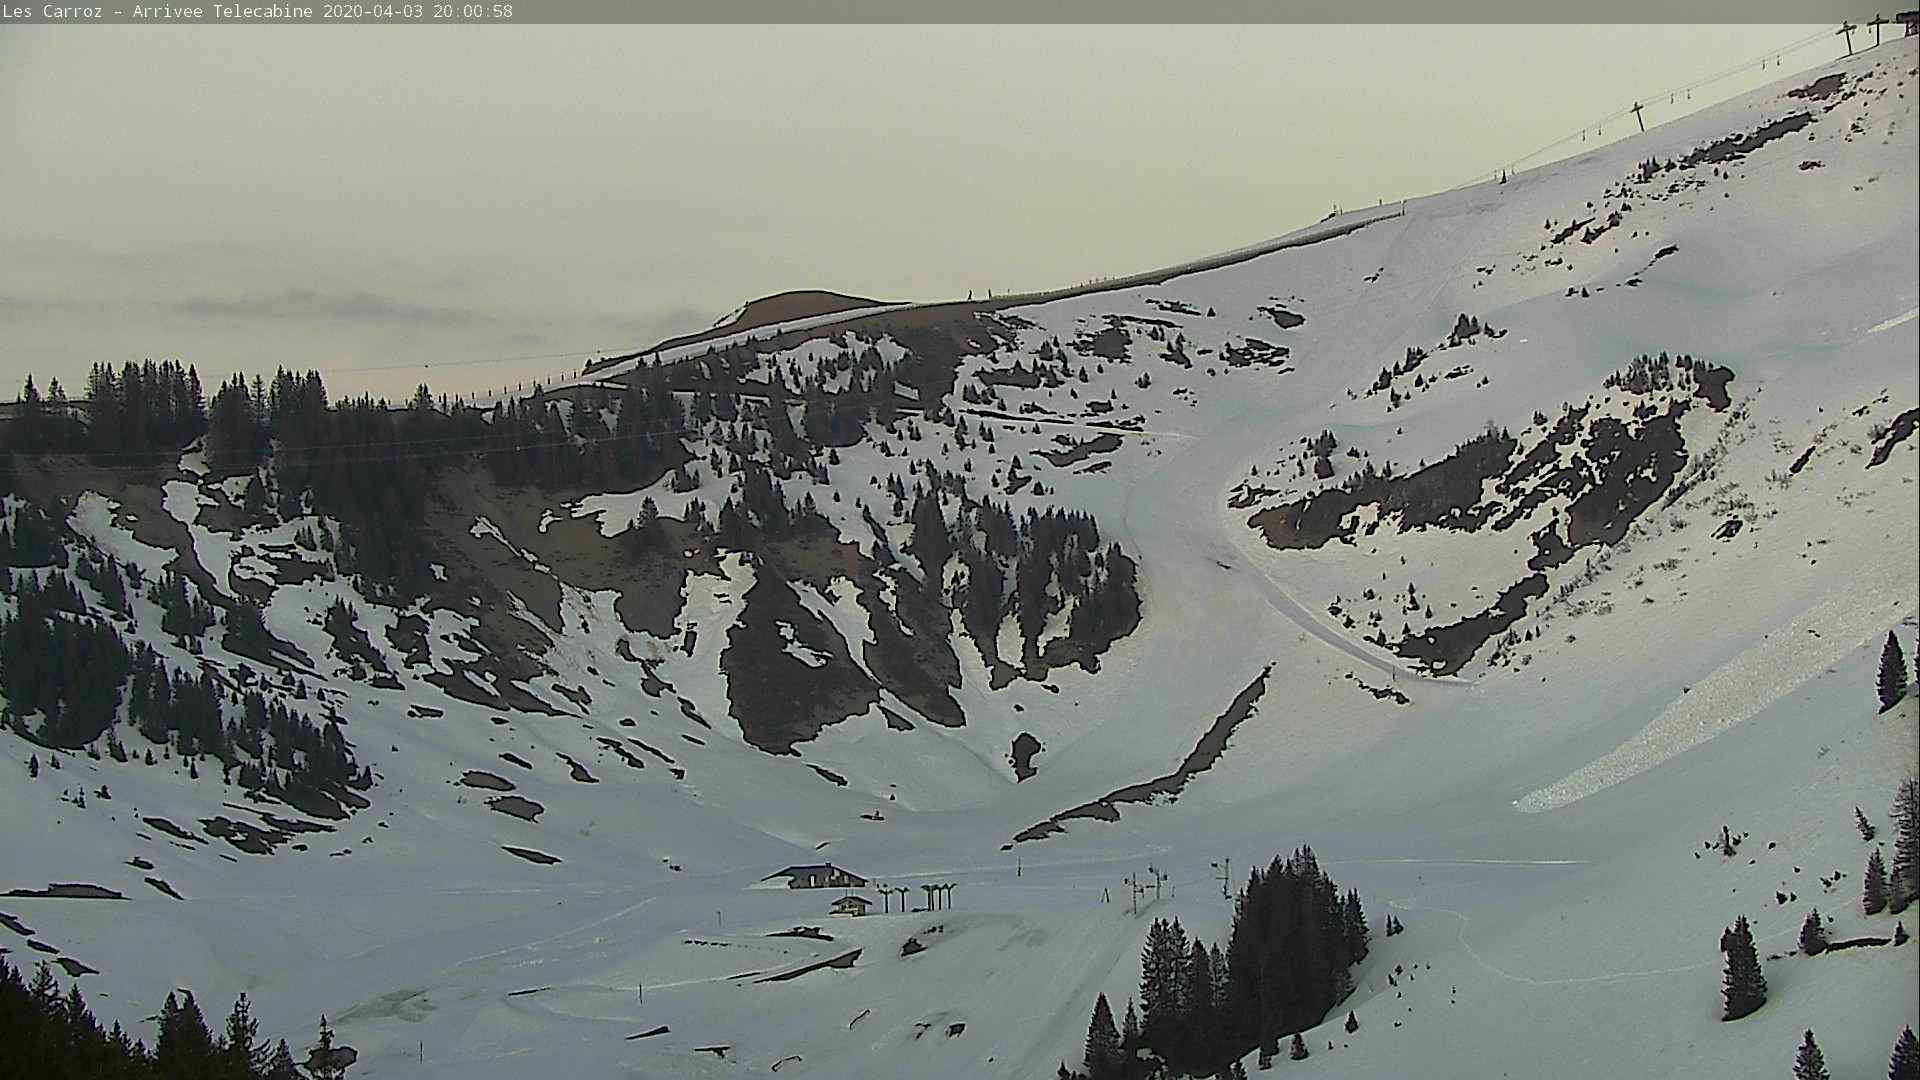Click the 'Les Carroz - Arrivee Telecabine' timestamp overlay text
1920x1080 pixels.
pos(258,12)
